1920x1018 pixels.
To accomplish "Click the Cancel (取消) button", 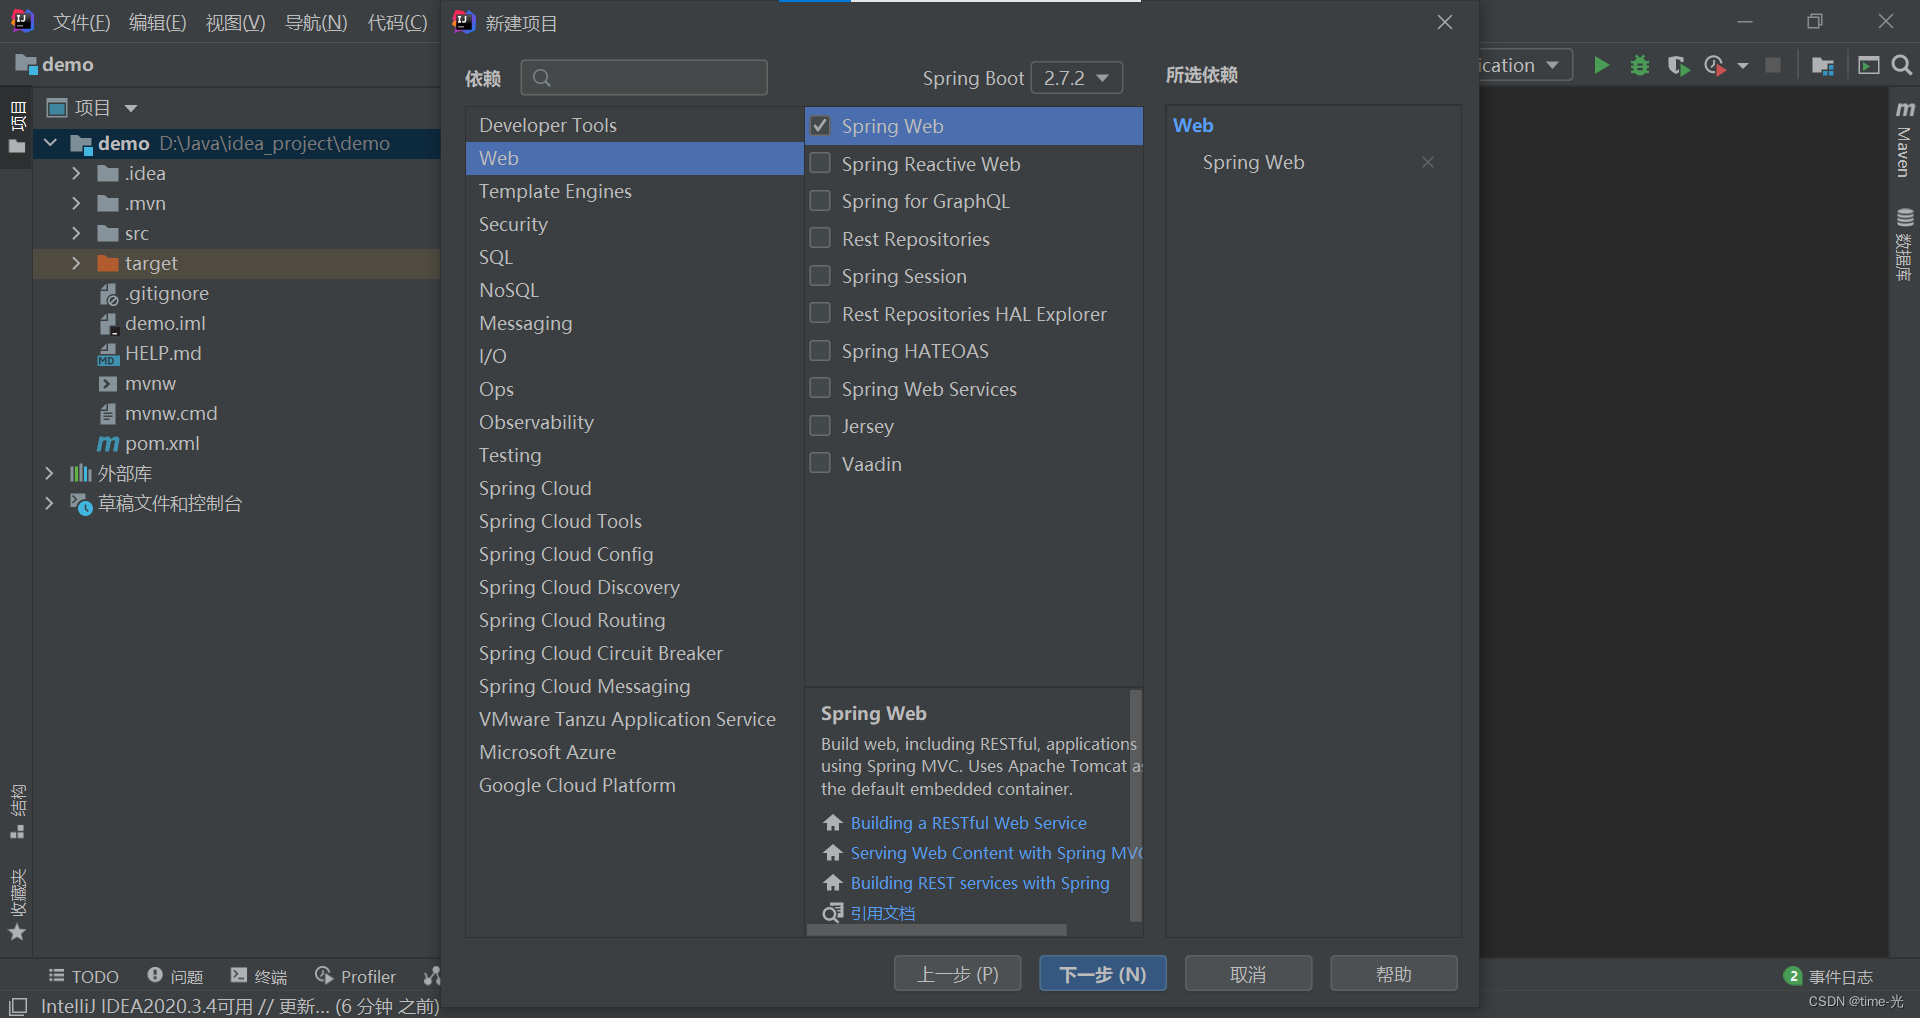I will click(x=1248, y=973).
